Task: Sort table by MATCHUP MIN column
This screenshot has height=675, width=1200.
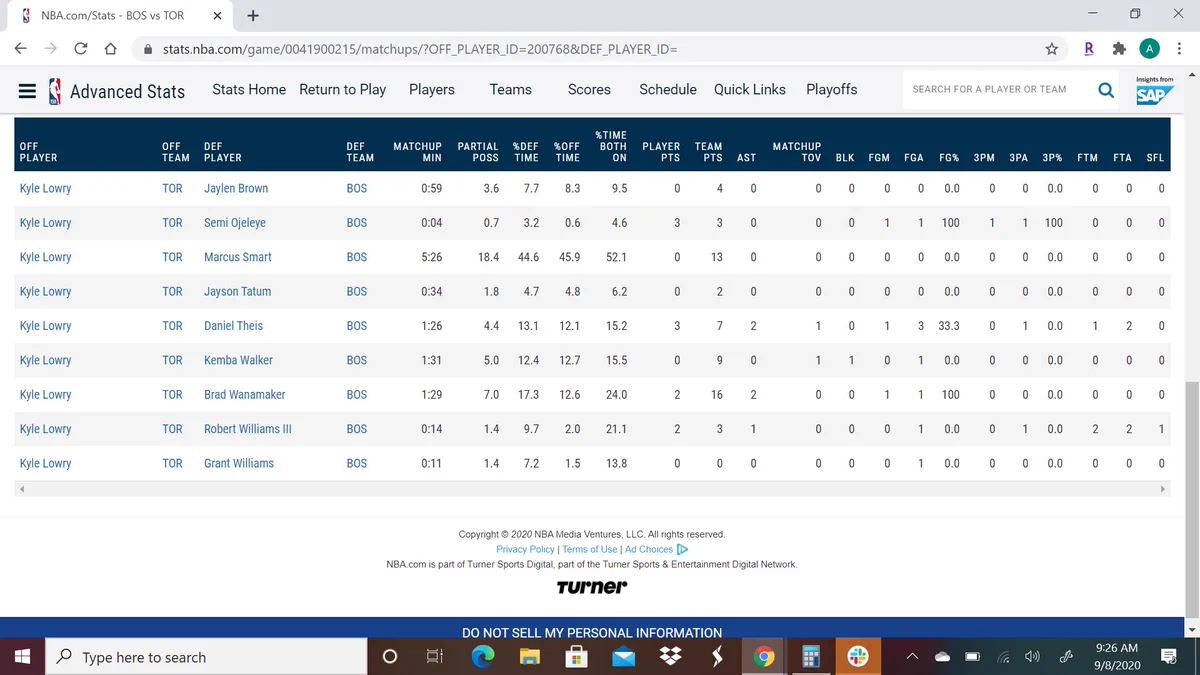Action: [417, 152]
